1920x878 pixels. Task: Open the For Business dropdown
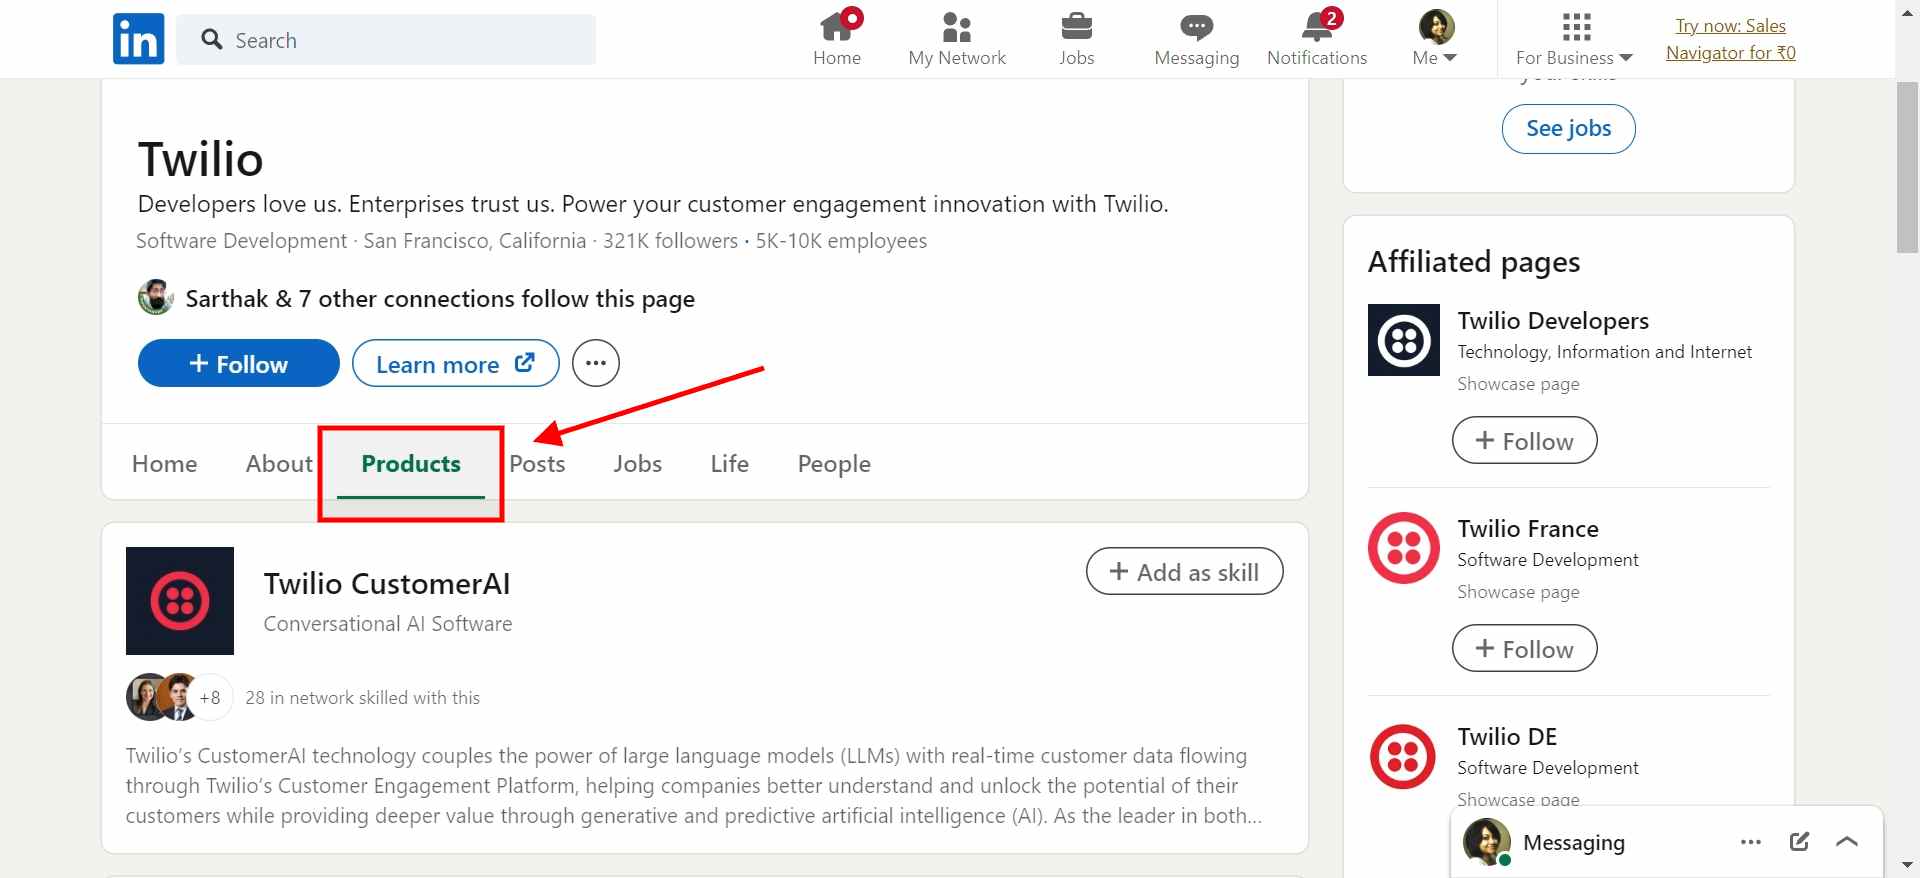[1571, 38]
